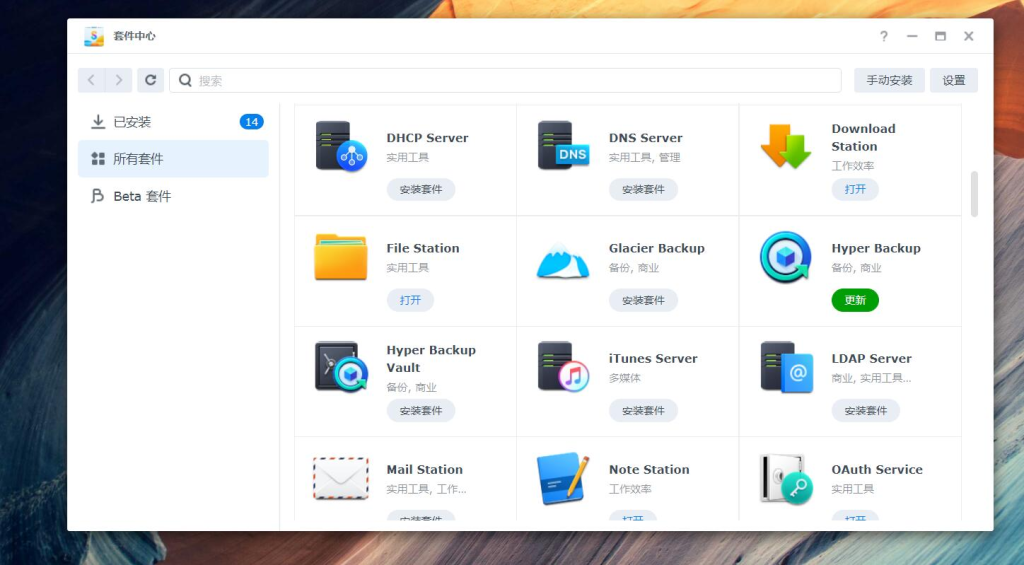This screenshot has width=1024, height=565.
Task: Click the Beta packages sidebar icon
Action: click(x=97, y=196)
